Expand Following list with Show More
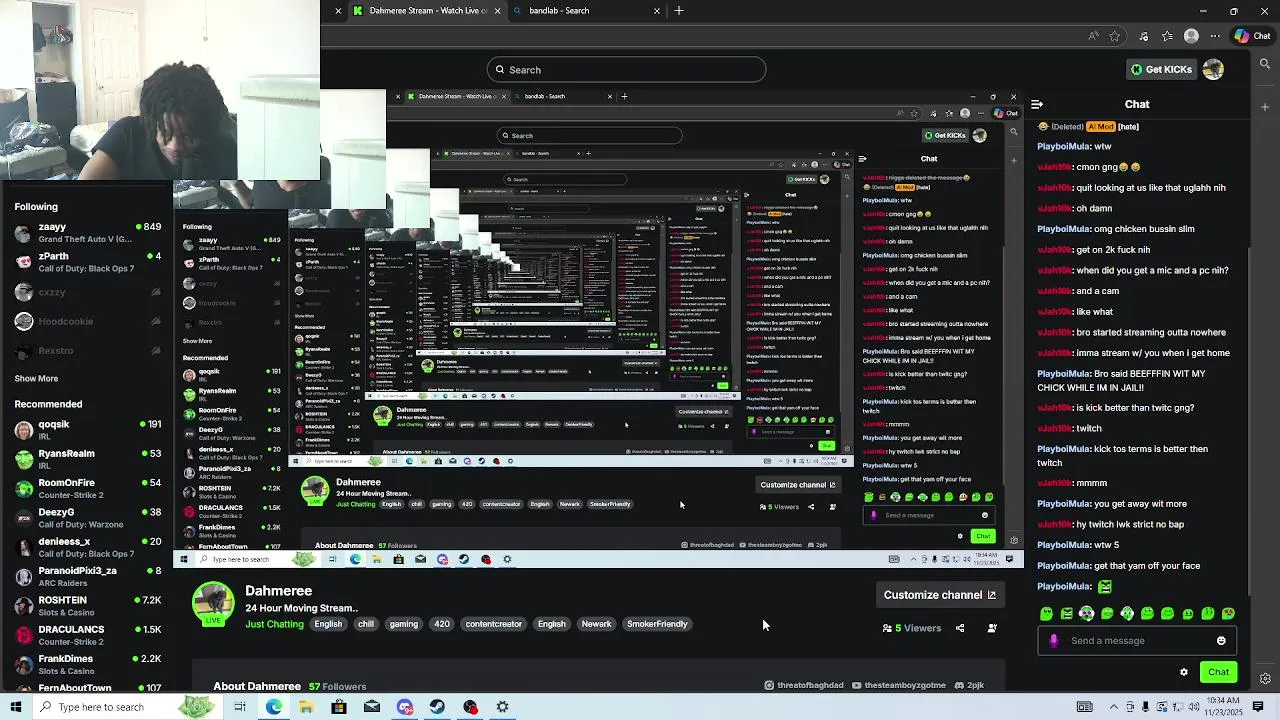The width and height of the screenshot is (1280, 720). click(36, 378)
